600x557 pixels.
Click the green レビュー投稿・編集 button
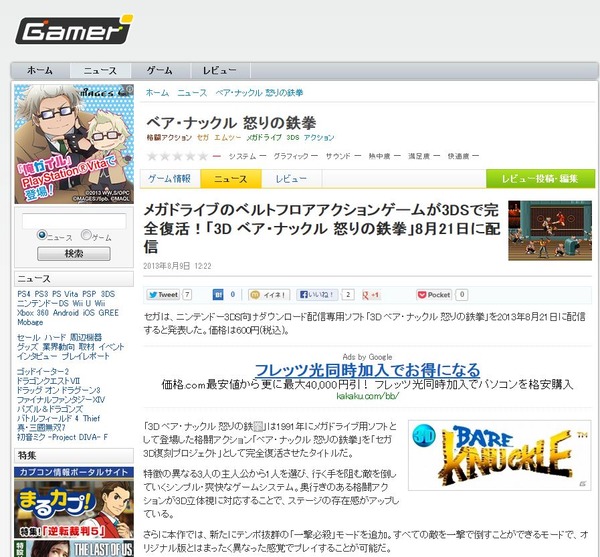540,179
